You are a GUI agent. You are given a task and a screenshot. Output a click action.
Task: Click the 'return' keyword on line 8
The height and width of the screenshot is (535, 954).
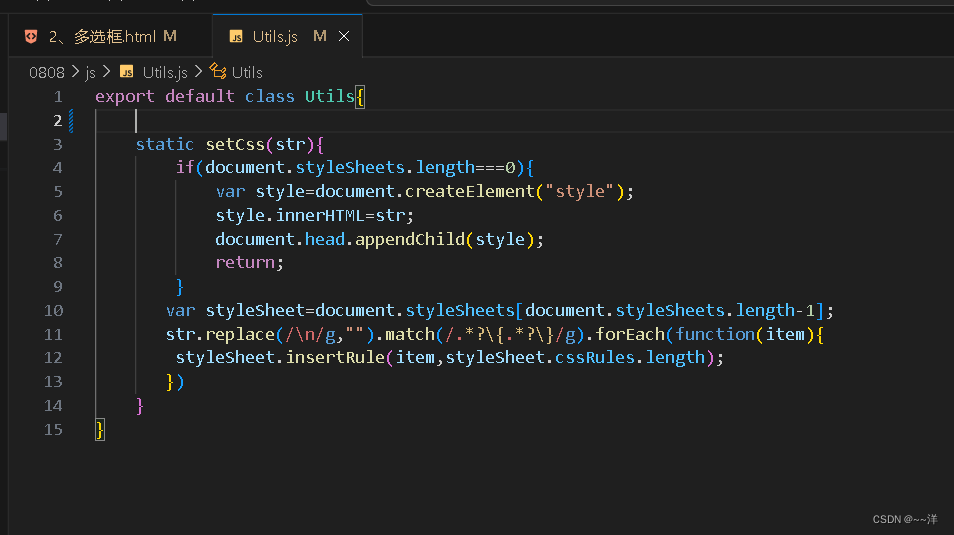(245, 262)
